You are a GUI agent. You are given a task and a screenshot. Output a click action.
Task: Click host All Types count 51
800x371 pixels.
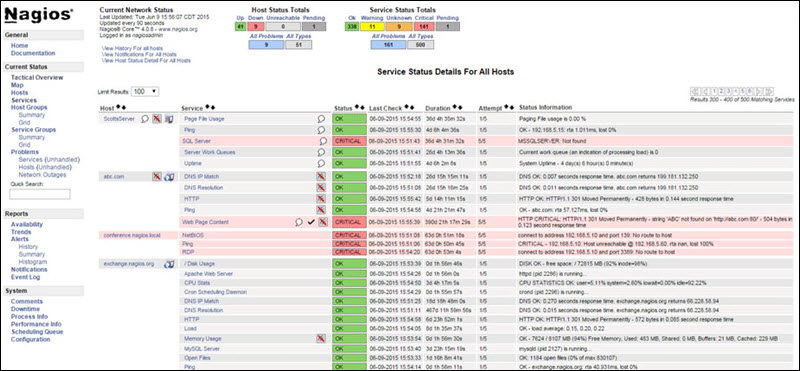(x=298, y=45)
